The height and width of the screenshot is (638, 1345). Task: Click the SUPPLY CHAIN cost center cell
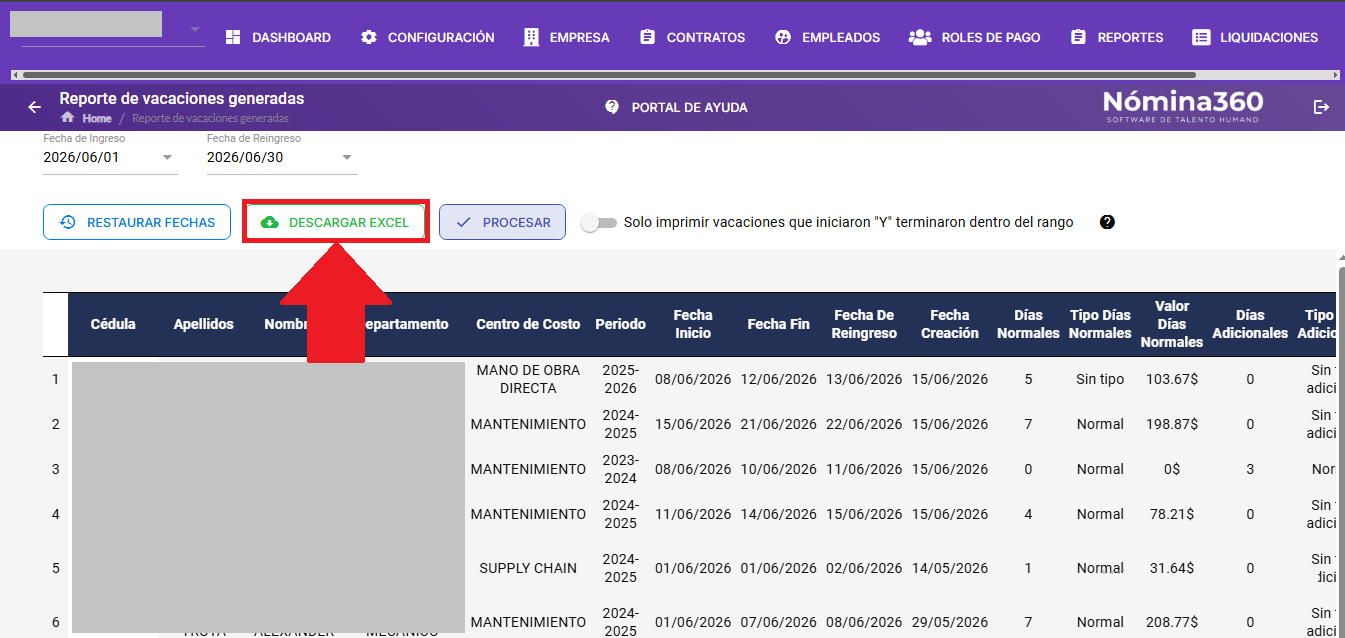tap(528, 568)
